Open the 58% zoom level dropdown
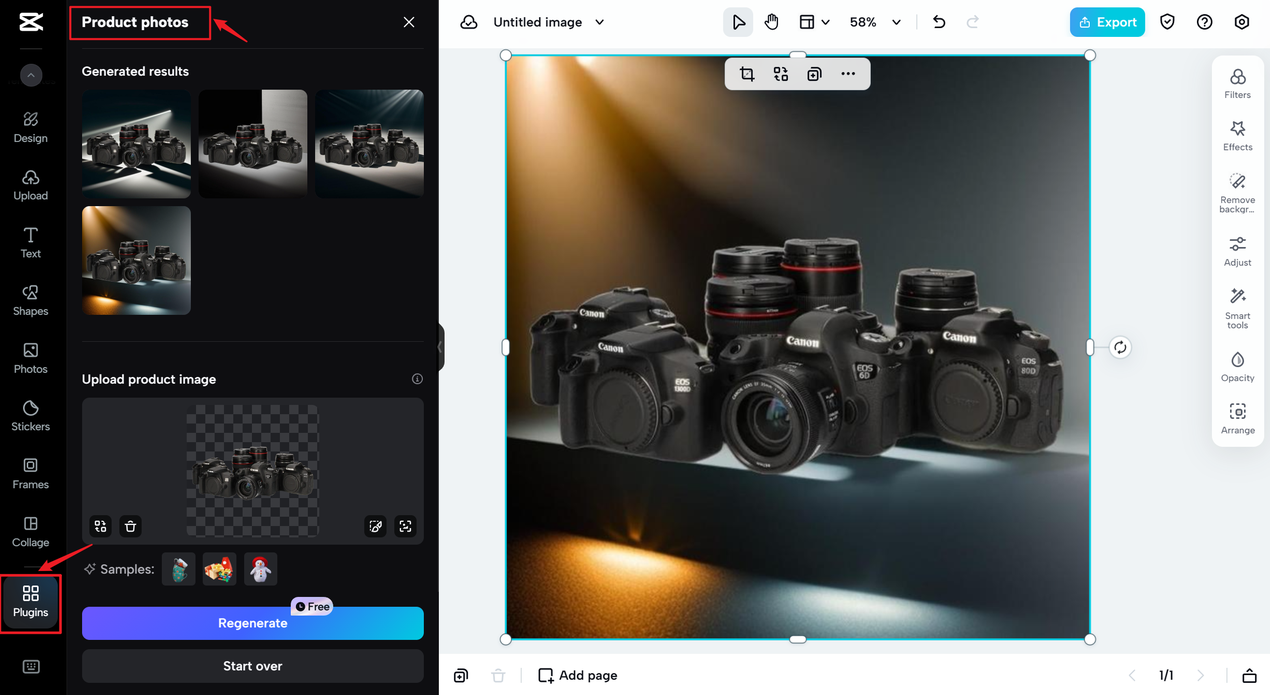This screenshot has width=1270, height=695. [x=875, y=22]
